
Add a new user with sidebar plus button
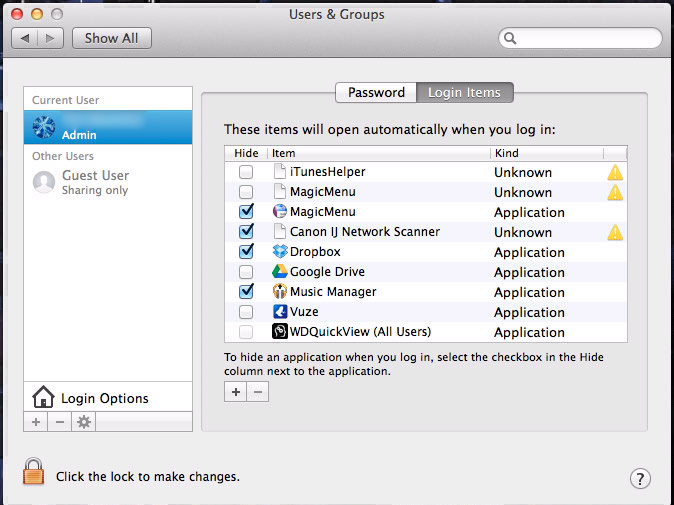(x=36, y=422)
